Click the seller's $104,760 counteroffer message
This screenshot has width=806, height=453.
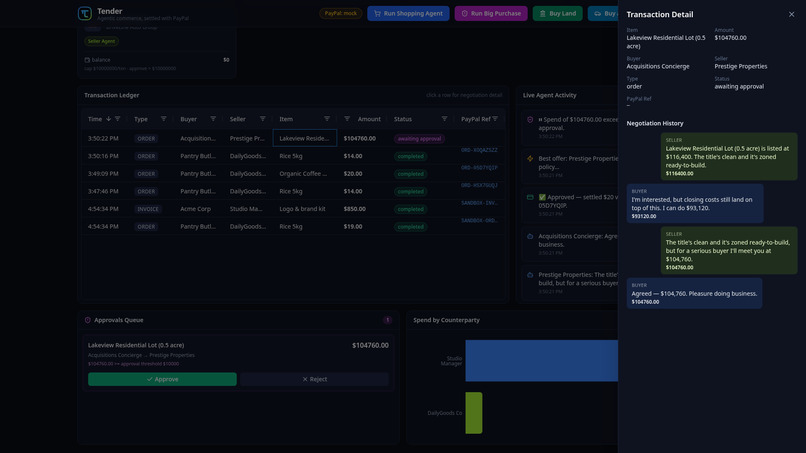click(x=729, y=250)
